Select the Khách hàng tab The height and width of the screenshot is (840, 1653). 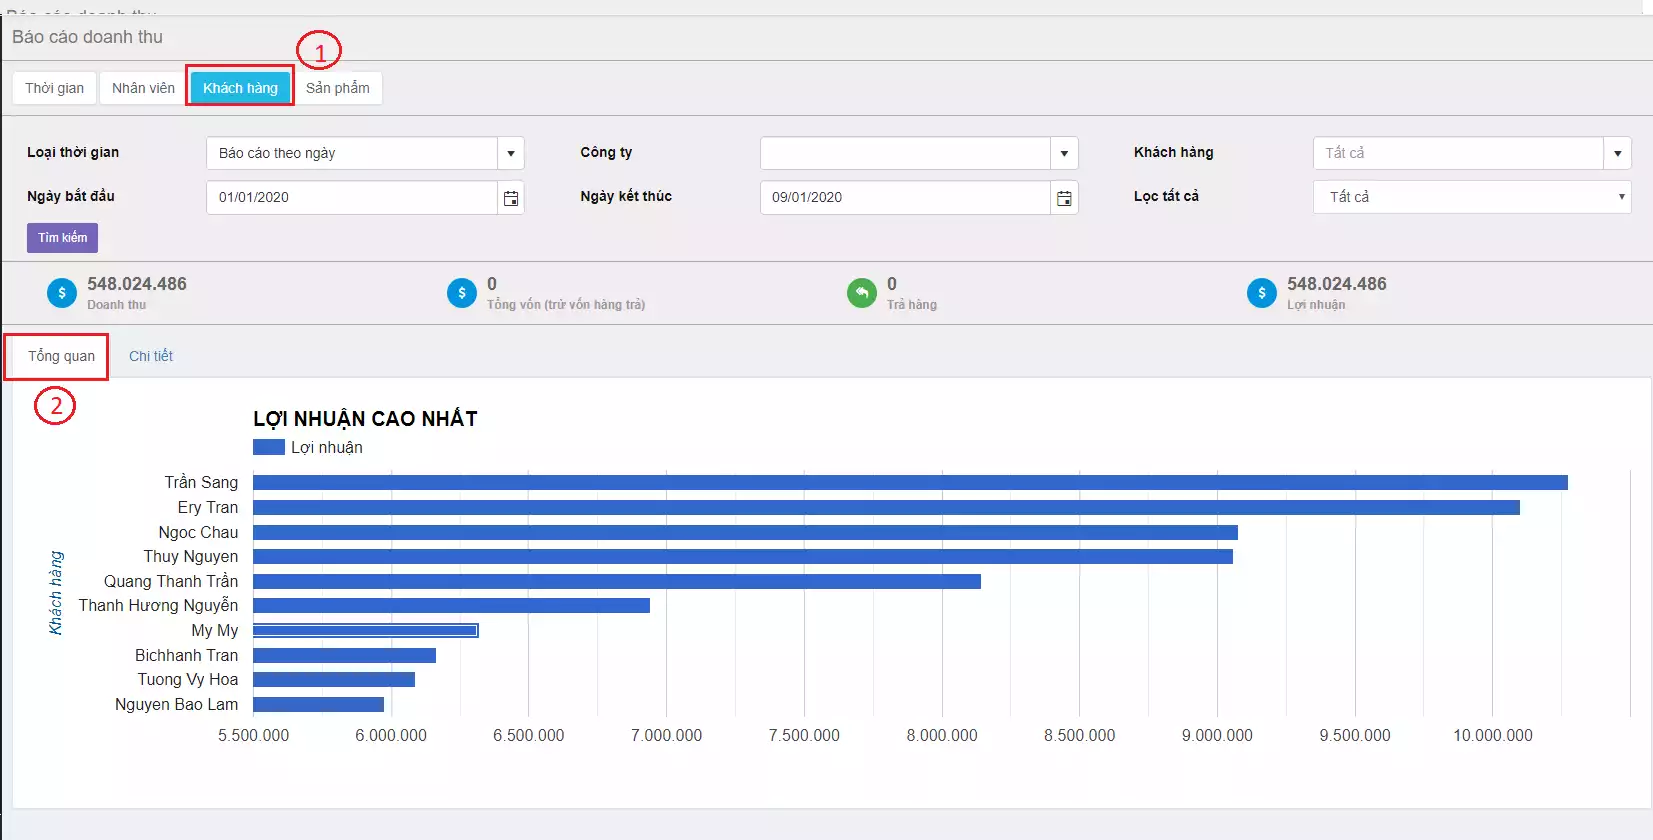coord(240,88)
